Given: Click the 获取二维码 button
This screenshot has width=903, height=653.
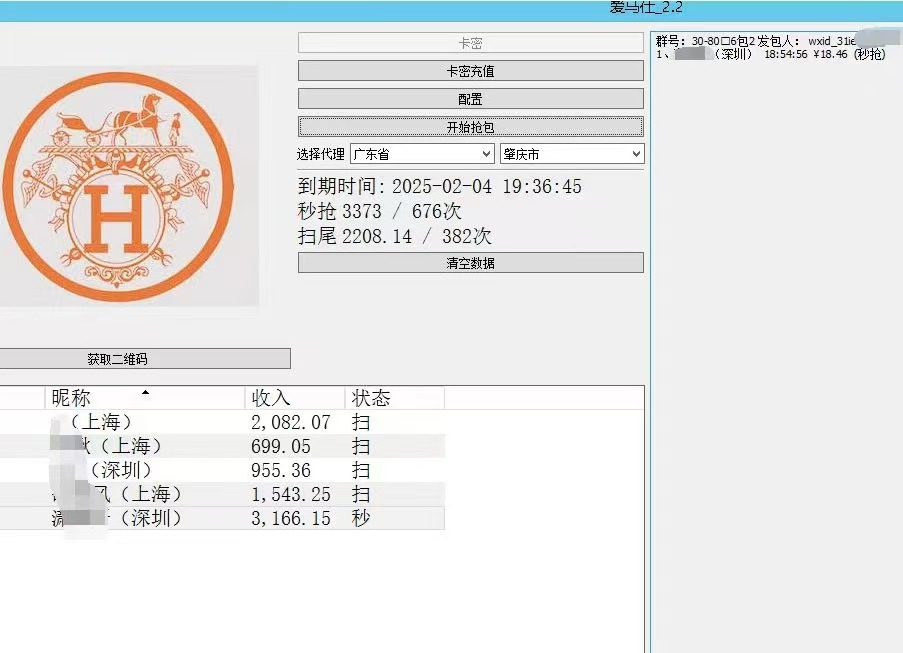Looking at the screenshot, I should 117,359.
